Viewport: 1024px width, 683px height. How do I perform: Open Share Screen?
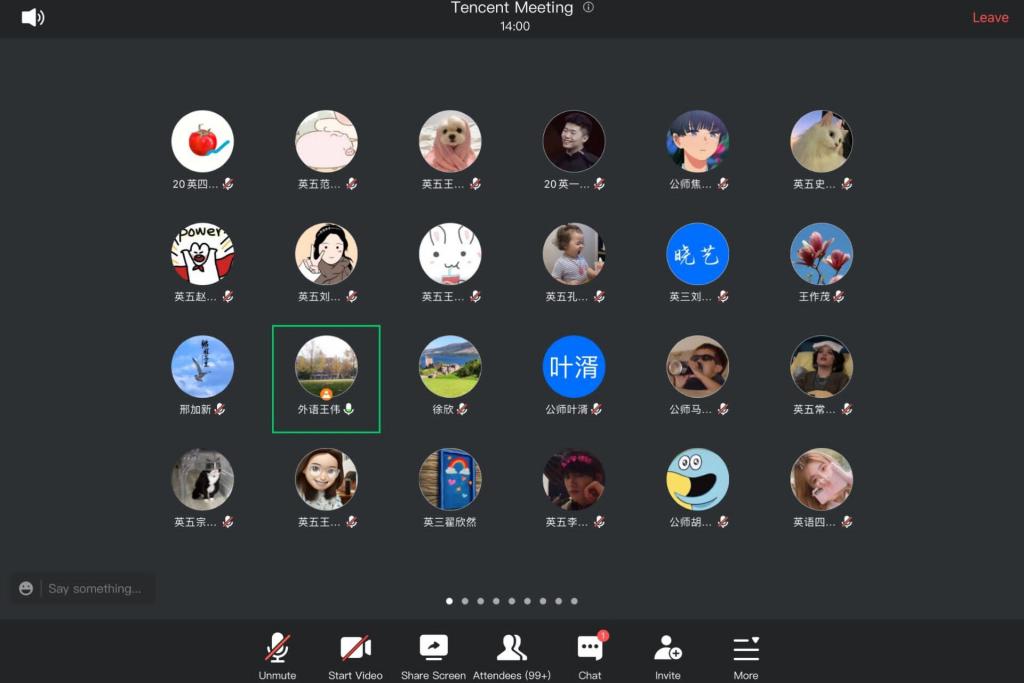coord(433,655)
